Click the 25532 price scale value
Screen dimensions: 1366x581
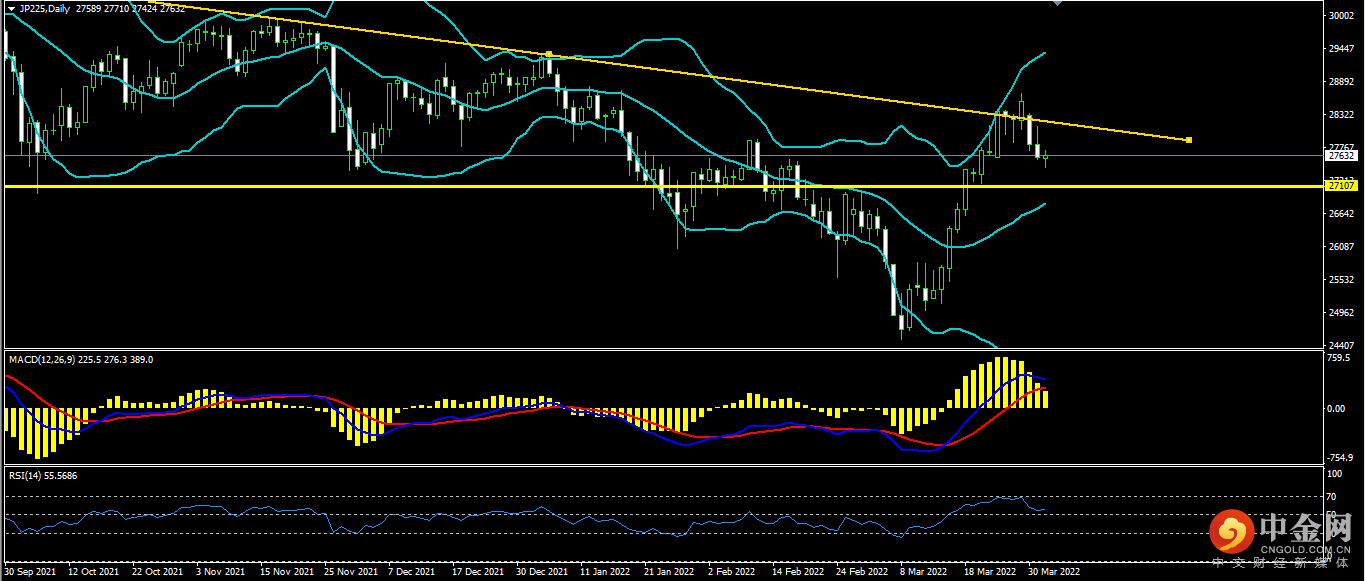(x=1341, y=280)
